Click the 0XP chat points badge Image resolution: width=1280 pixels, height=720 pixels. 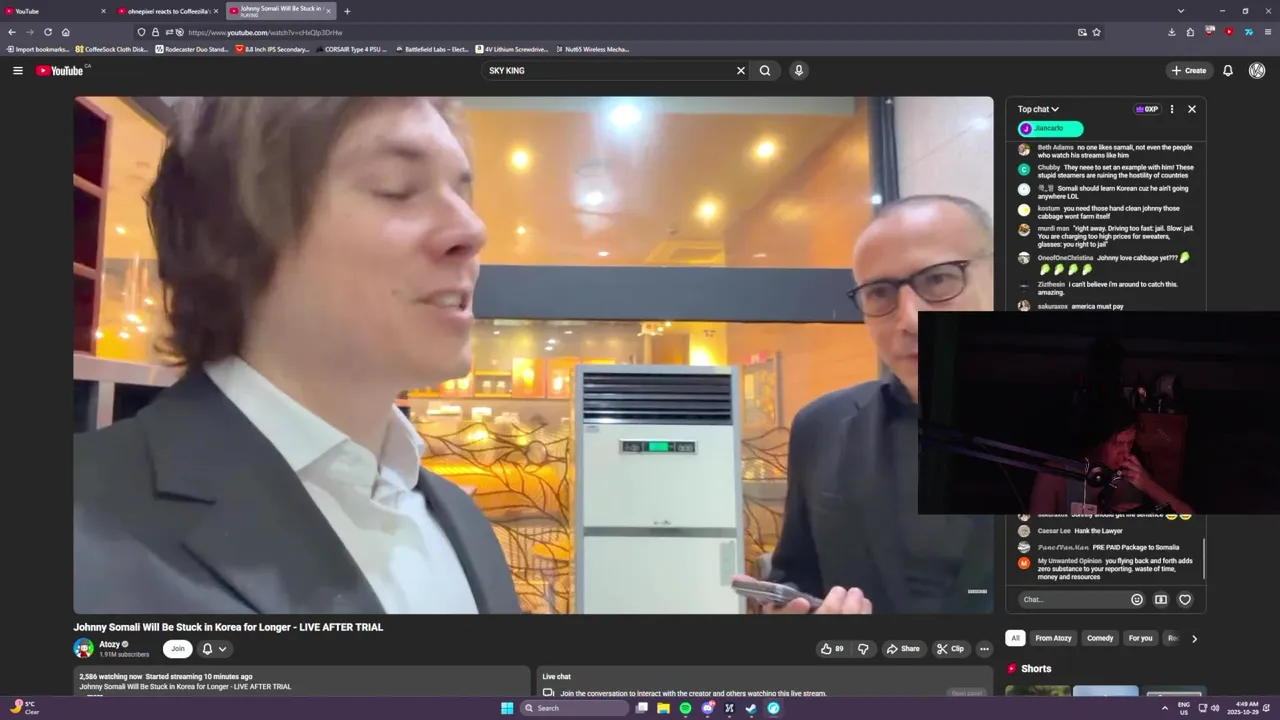(1146, 109)
